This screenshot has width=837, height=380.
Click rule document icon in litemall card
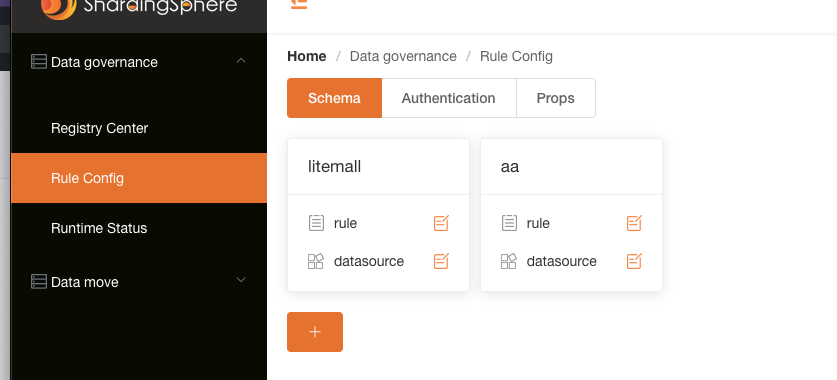point(316,223)
